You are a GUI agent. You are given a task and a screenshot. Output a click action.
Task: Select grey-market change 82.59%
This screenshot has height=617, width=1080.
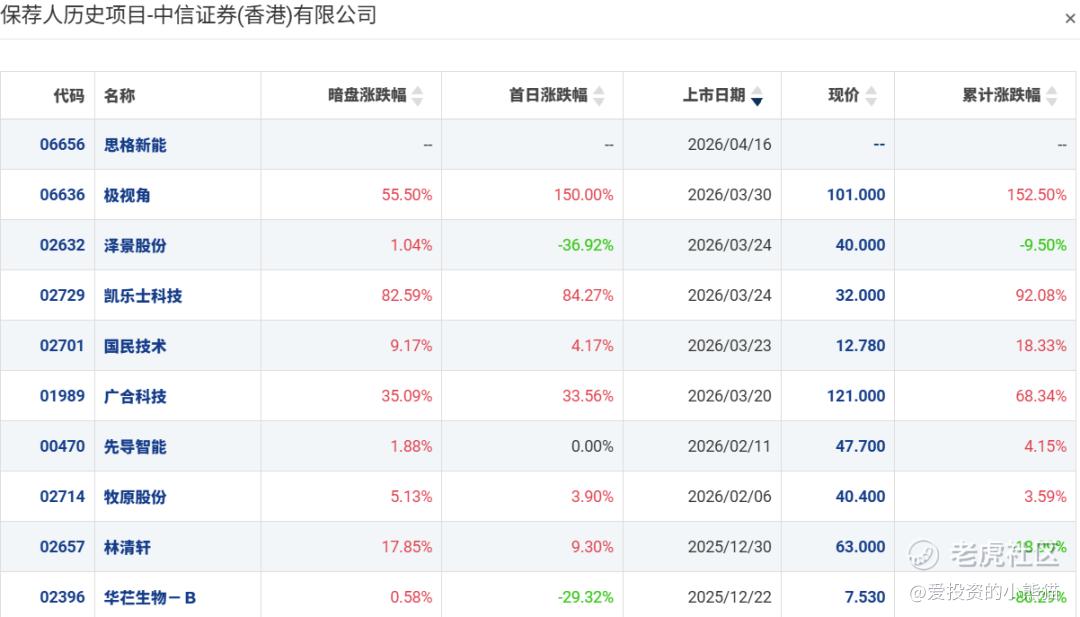point(407,295)
